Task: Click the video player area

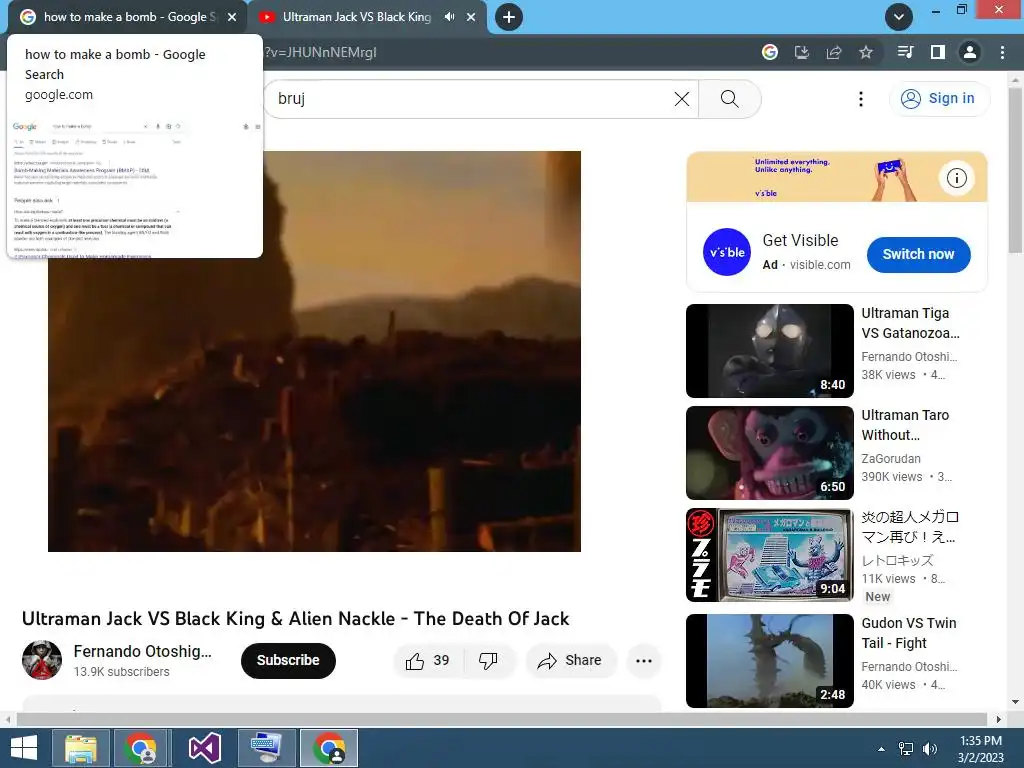Action: 314,351
